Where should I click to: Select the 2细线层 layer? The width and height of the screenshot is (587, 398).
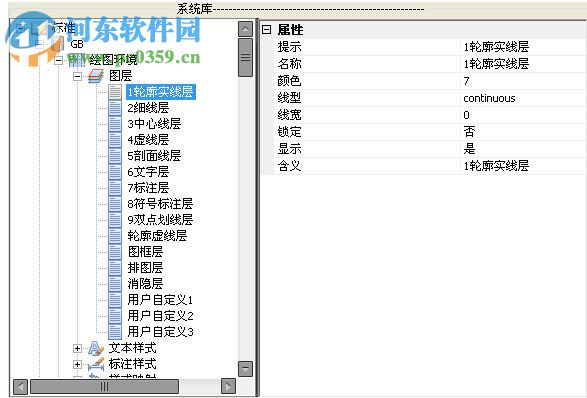pyautogui.click(x=148, y=108)
